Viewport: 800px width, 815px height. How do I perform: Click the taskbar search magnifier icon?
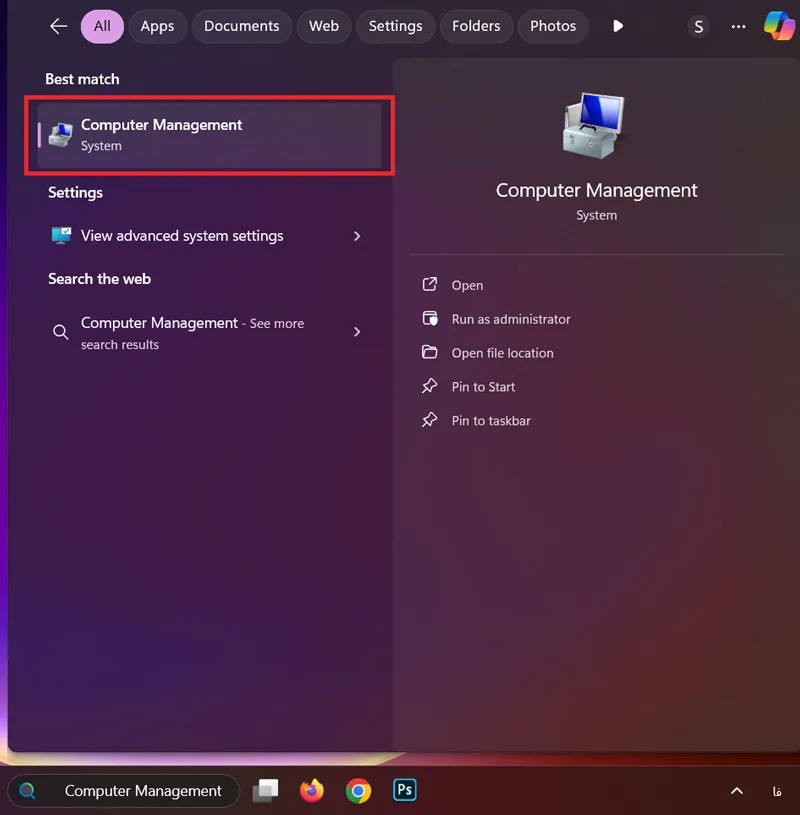(x=27, y=791)
